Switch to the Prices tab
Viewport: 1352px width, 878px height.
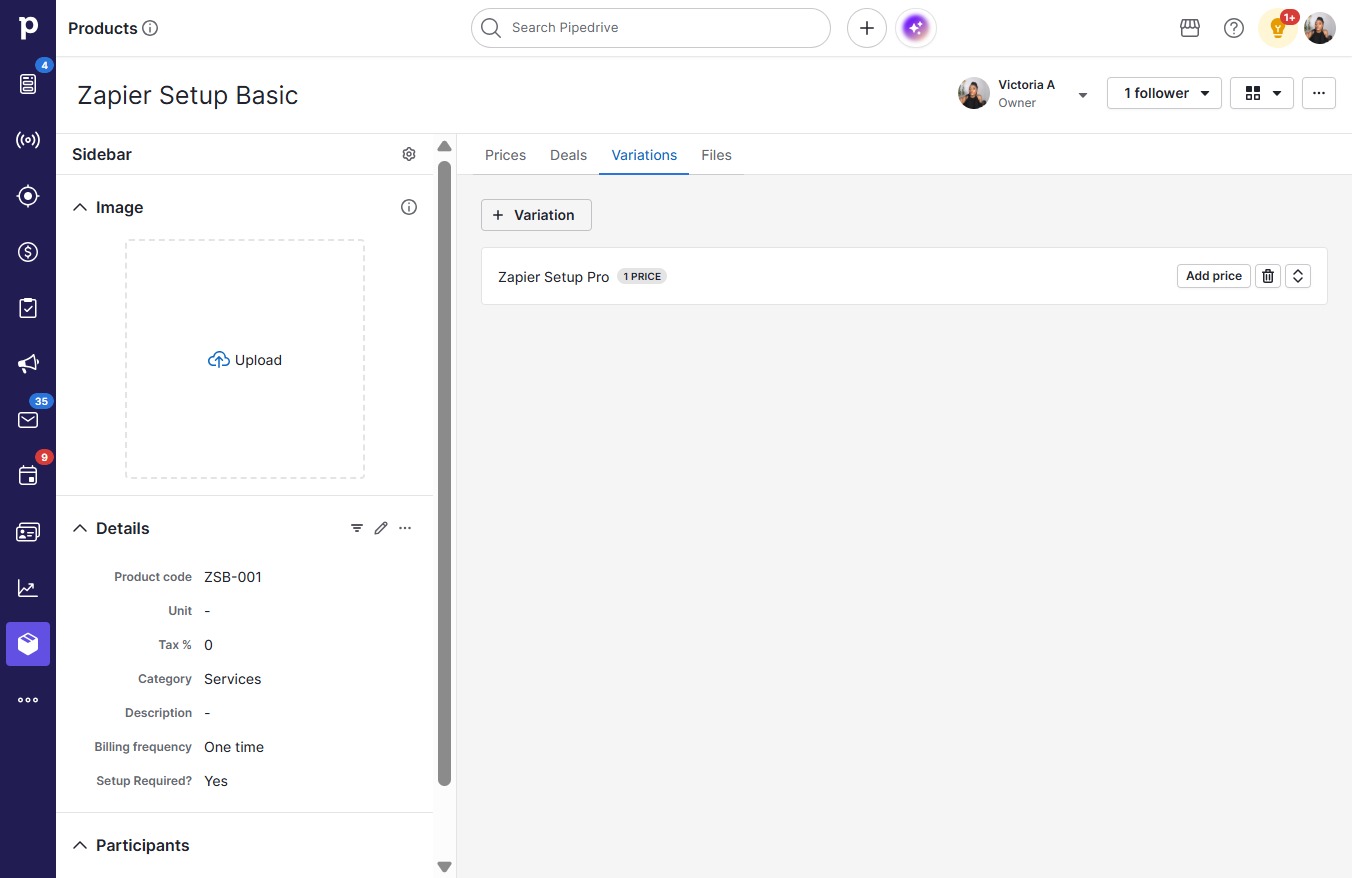[x=505, y=155]
